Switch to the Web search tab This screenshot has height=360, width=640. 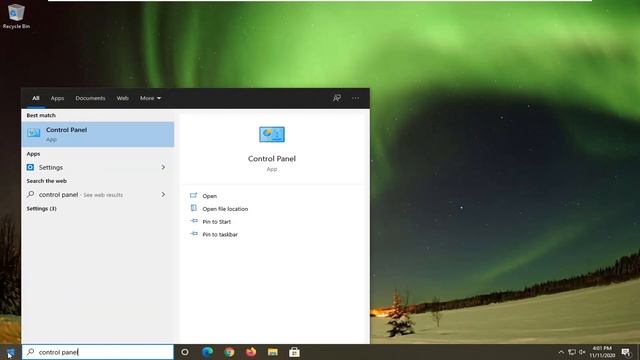tap(122, 98)
